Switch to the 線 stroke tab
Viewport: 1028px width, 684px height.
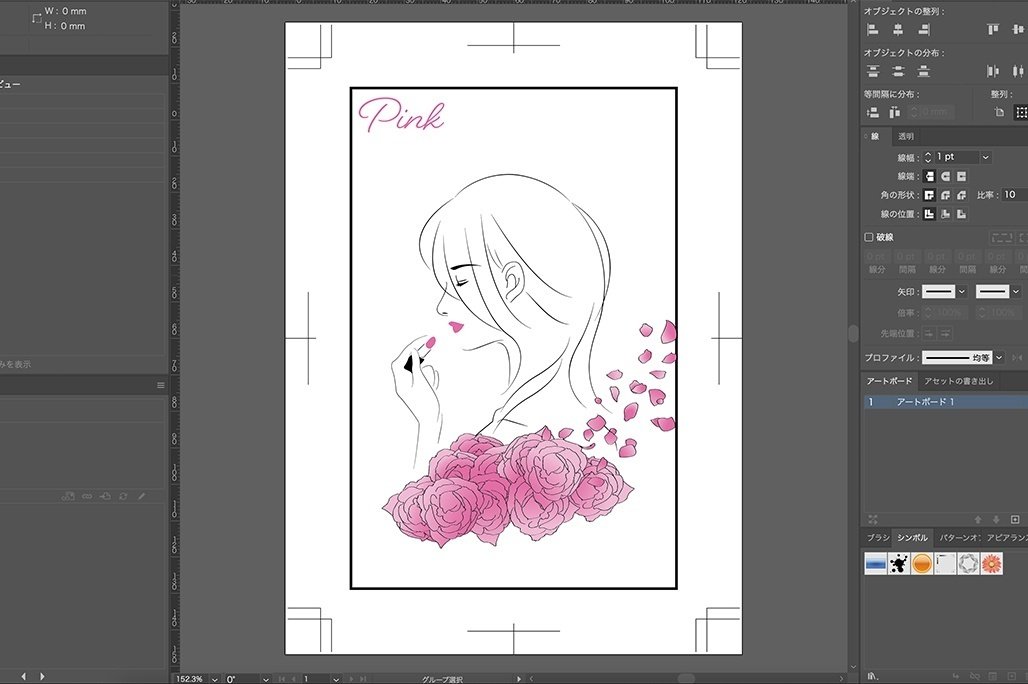tap(875, 136)
